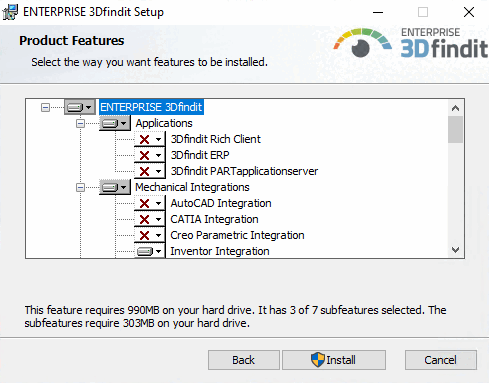Image resolution: width=489 pixels, height=383 pixels.
Task: Open install-state dropdown for Mechanical Integrations
Action: pyautogui.click(x=115, y=187)
